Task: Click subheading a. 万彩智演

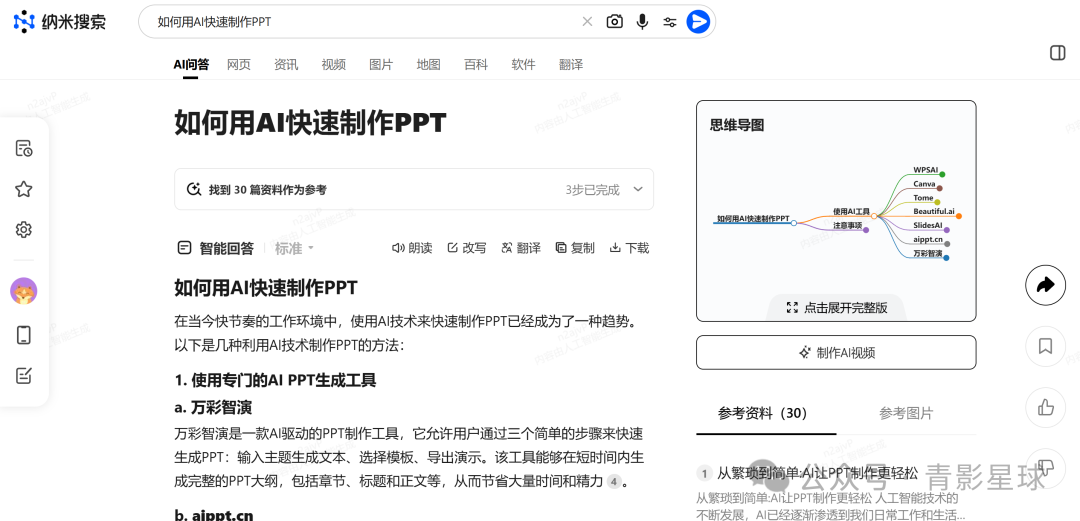Action: point(213,407)
